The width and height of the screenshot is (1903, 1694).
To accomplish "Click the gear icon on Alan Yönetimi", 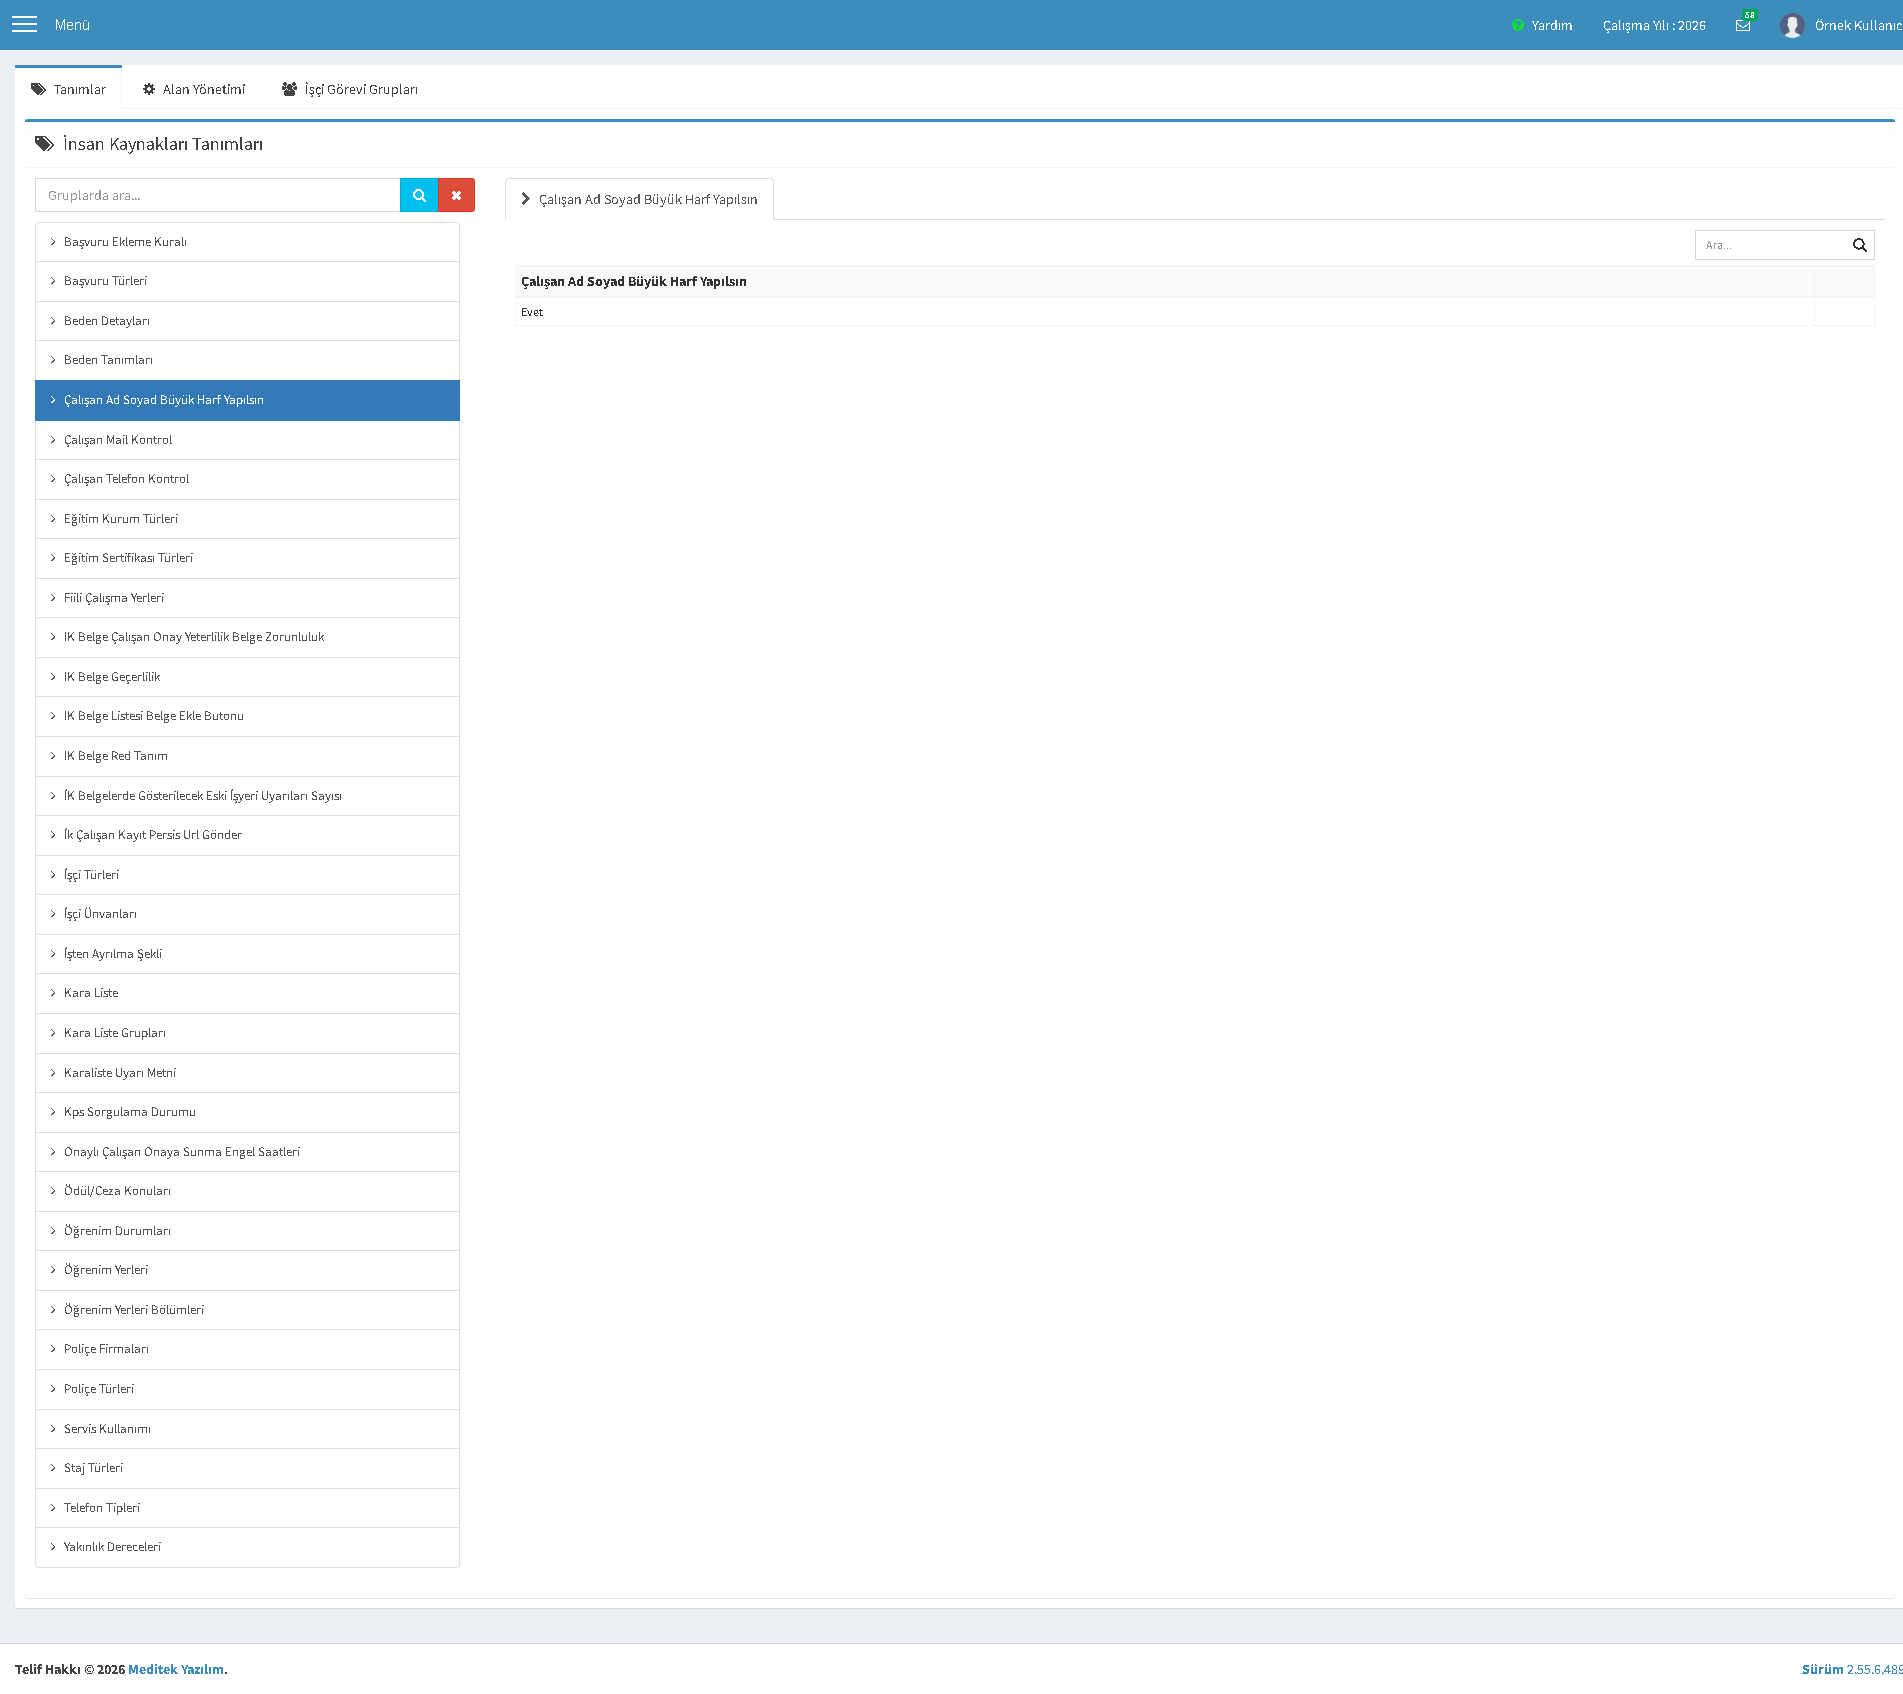I will [149, 89].
